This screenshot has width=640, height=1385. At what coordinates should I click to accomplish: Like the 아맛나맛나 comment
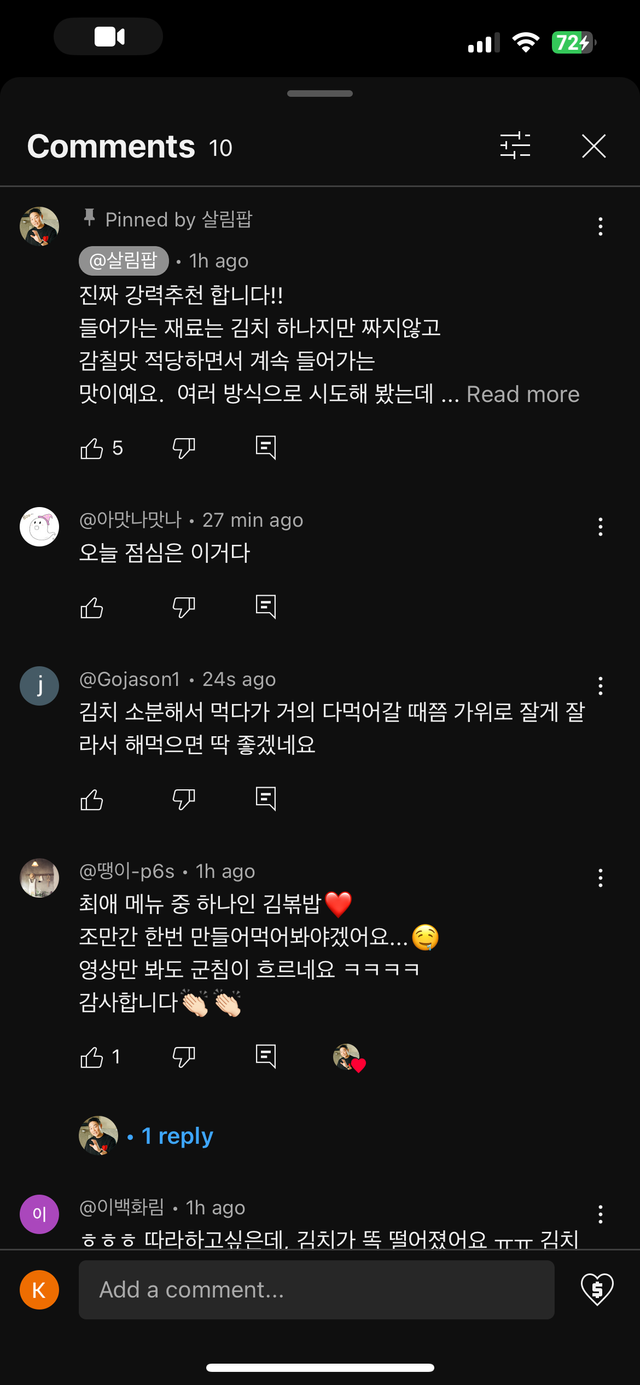coord(92,607)
